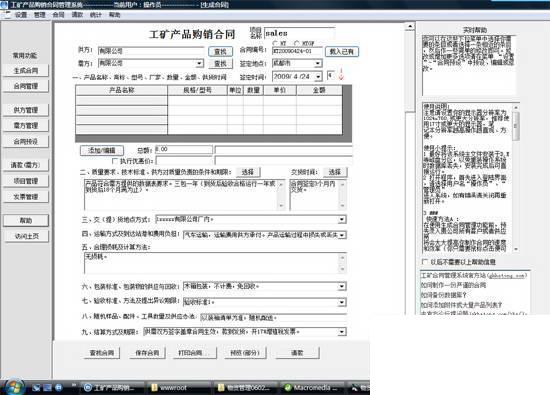
Task: Open the 合同 menu
Action: (58, 15)
